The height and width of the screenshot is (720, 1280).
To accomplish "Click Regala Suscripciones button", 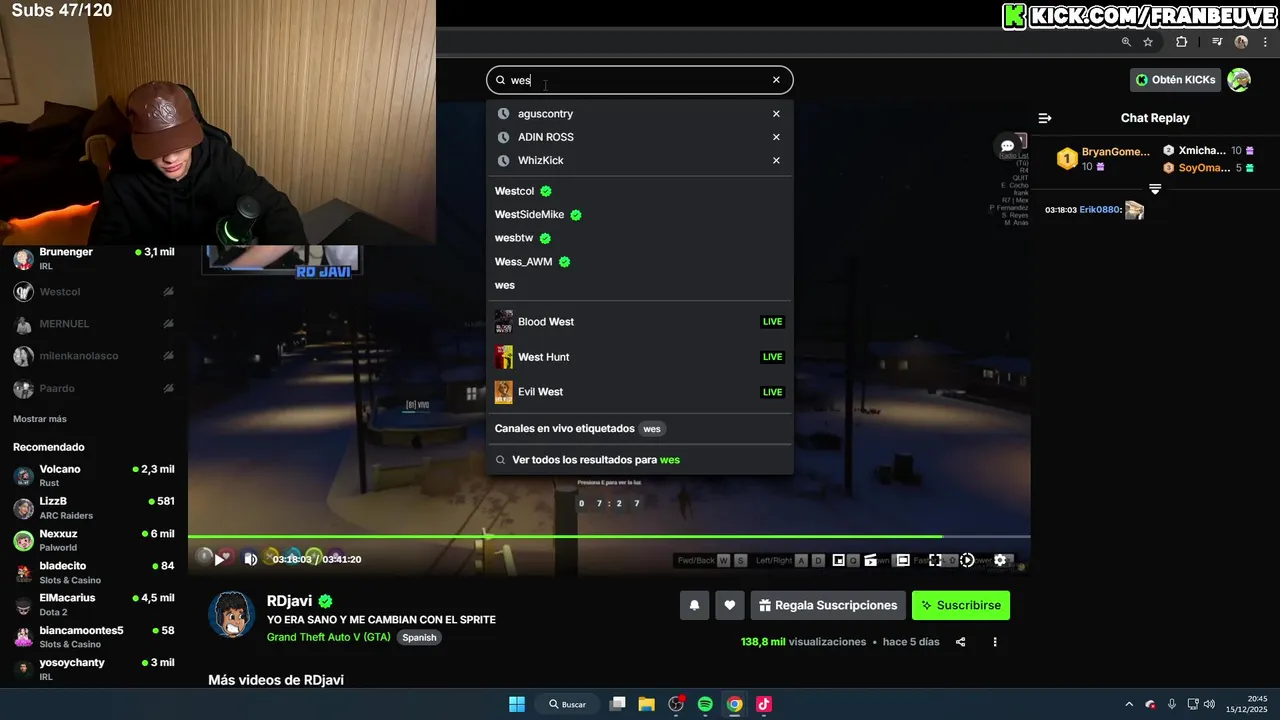I will [x=828, y=605].
